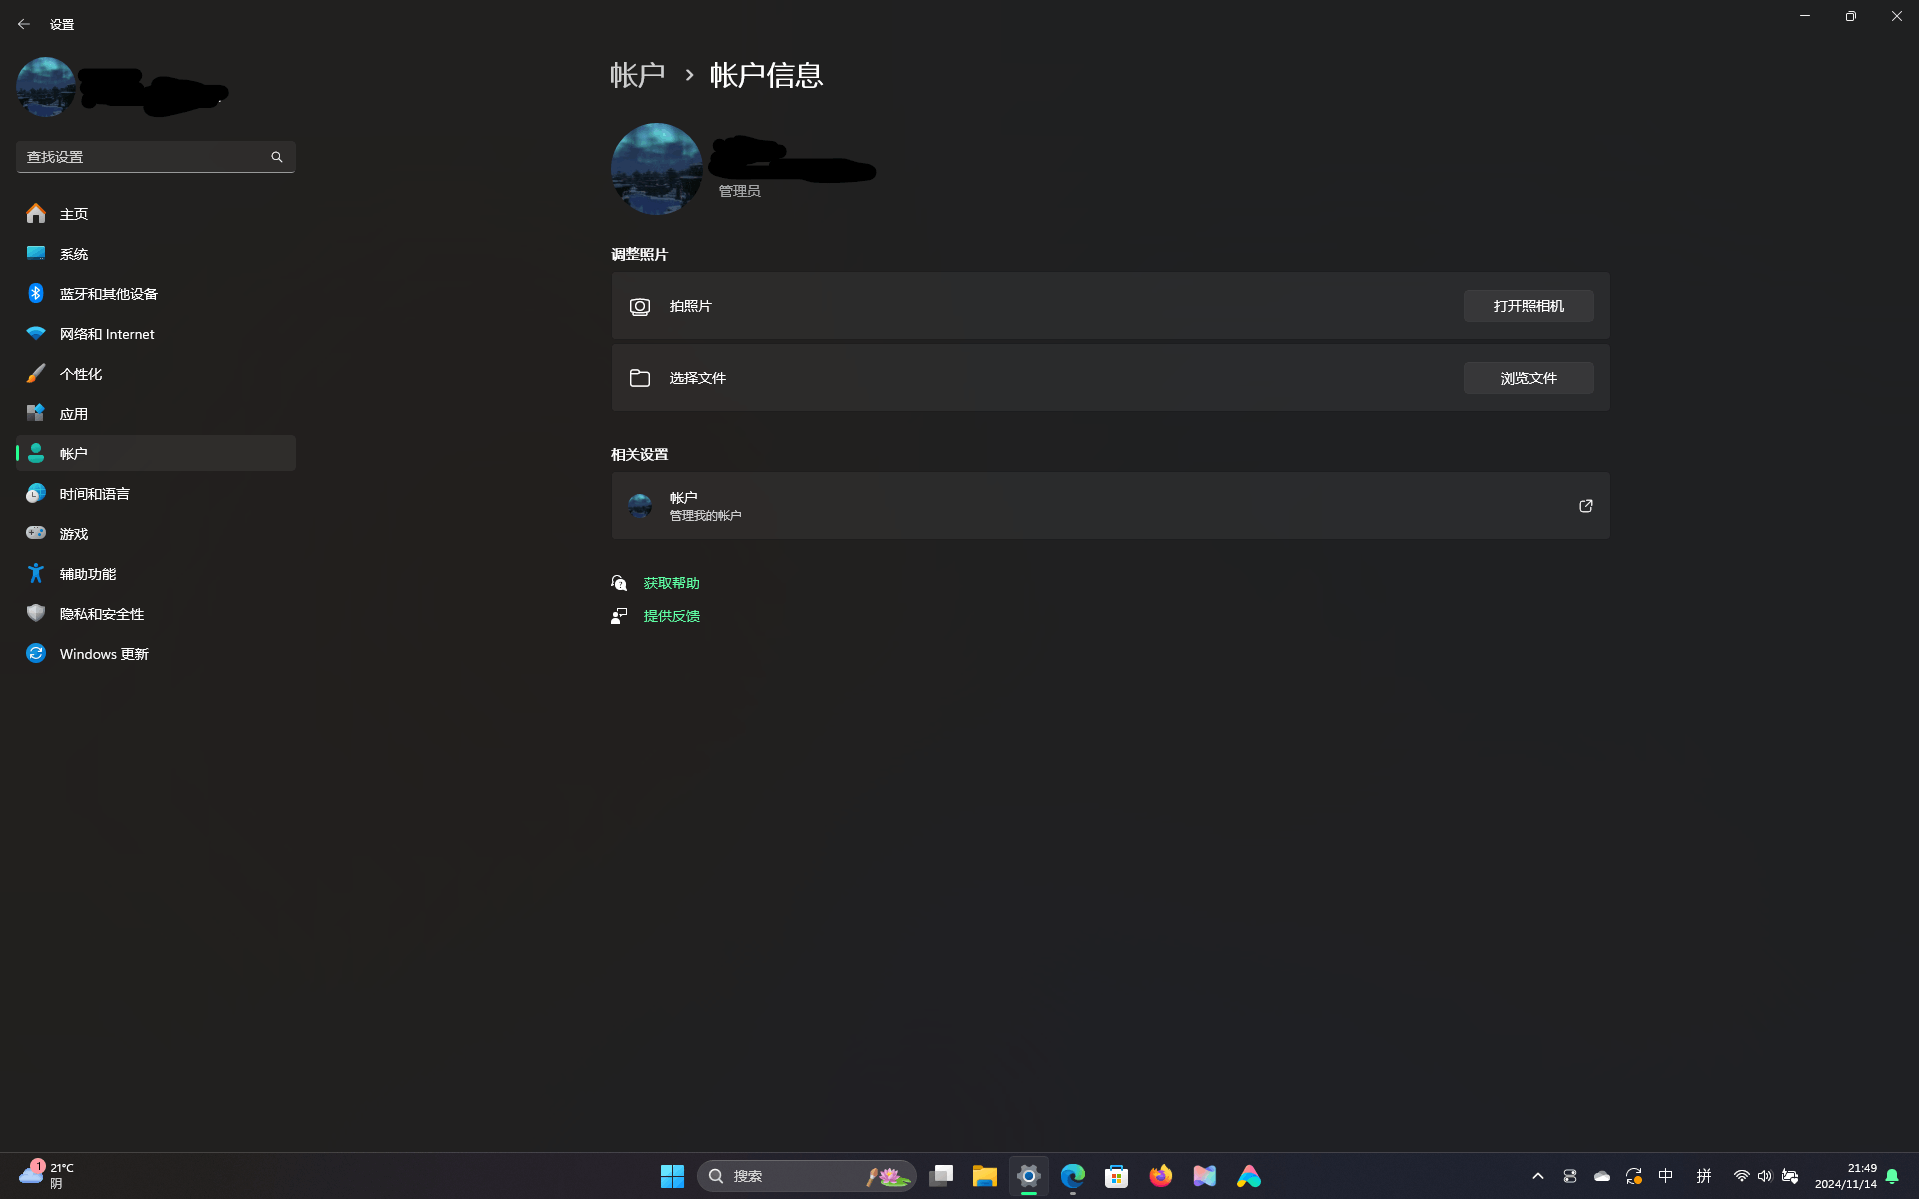Click the help icon beside 获取帮助
This screenshot has height=1199, width=1919.
(619, 583)
